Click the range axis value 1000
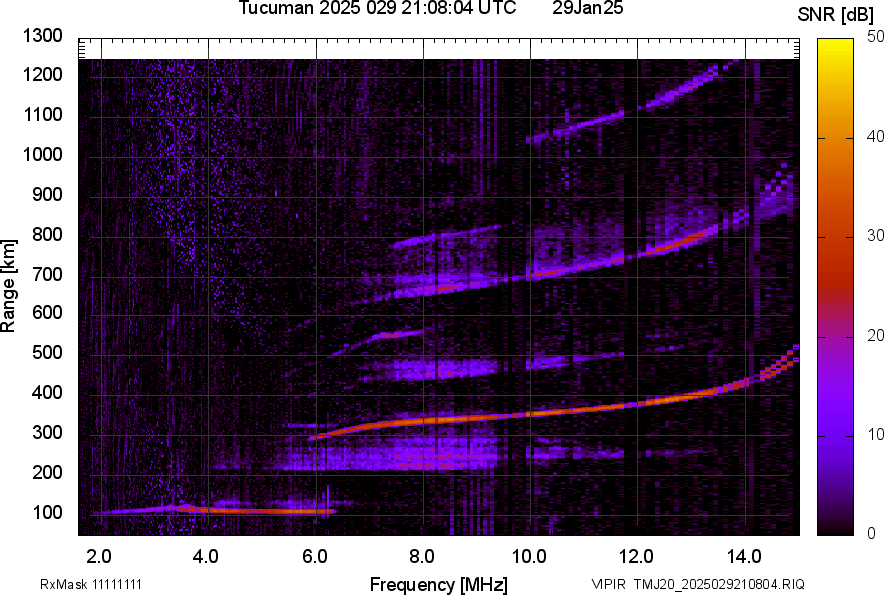This screenshot has width=884, height=595. [42, 154]
